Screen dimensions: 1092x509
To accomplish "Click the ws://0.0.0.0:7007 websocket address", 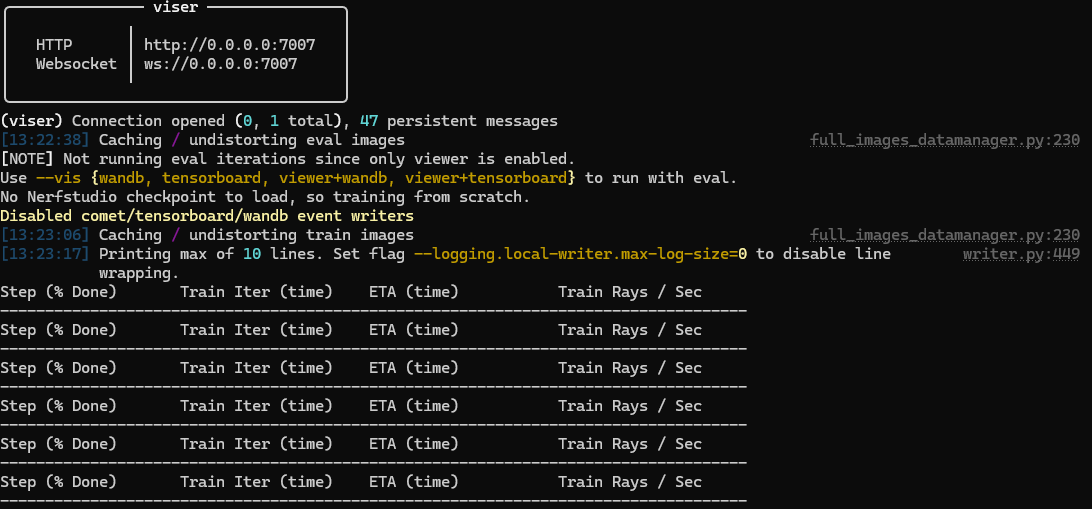I will pyautogui.click(x=220, y=64).
